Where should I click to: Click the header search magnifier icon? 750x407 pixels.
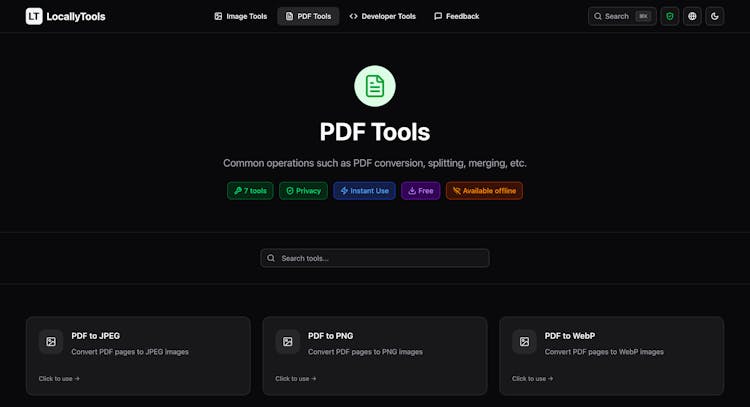[598, 16]
